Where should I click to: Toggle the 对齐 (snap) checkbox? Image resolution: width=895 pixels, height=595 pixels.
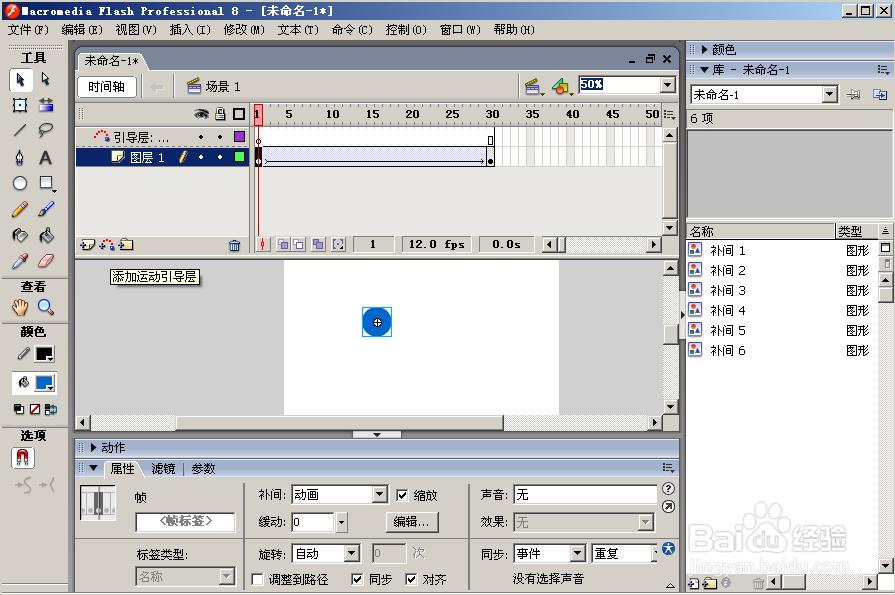[x=411, y=579]
